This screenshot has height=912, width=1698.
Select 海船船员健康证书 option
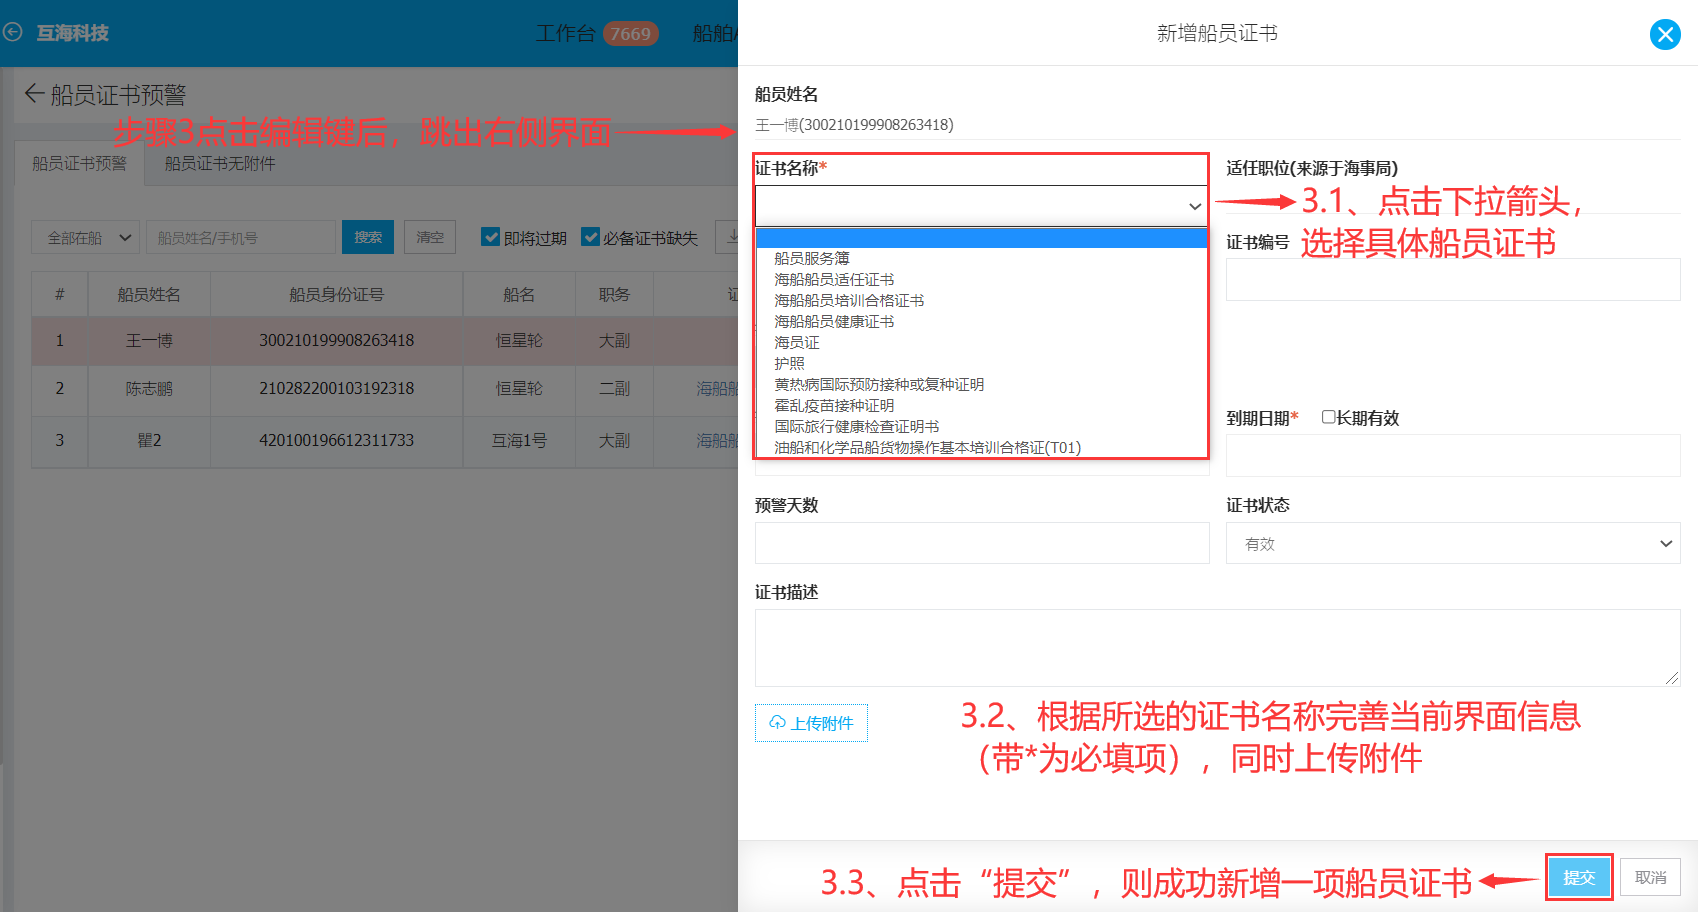click(834, 321)
